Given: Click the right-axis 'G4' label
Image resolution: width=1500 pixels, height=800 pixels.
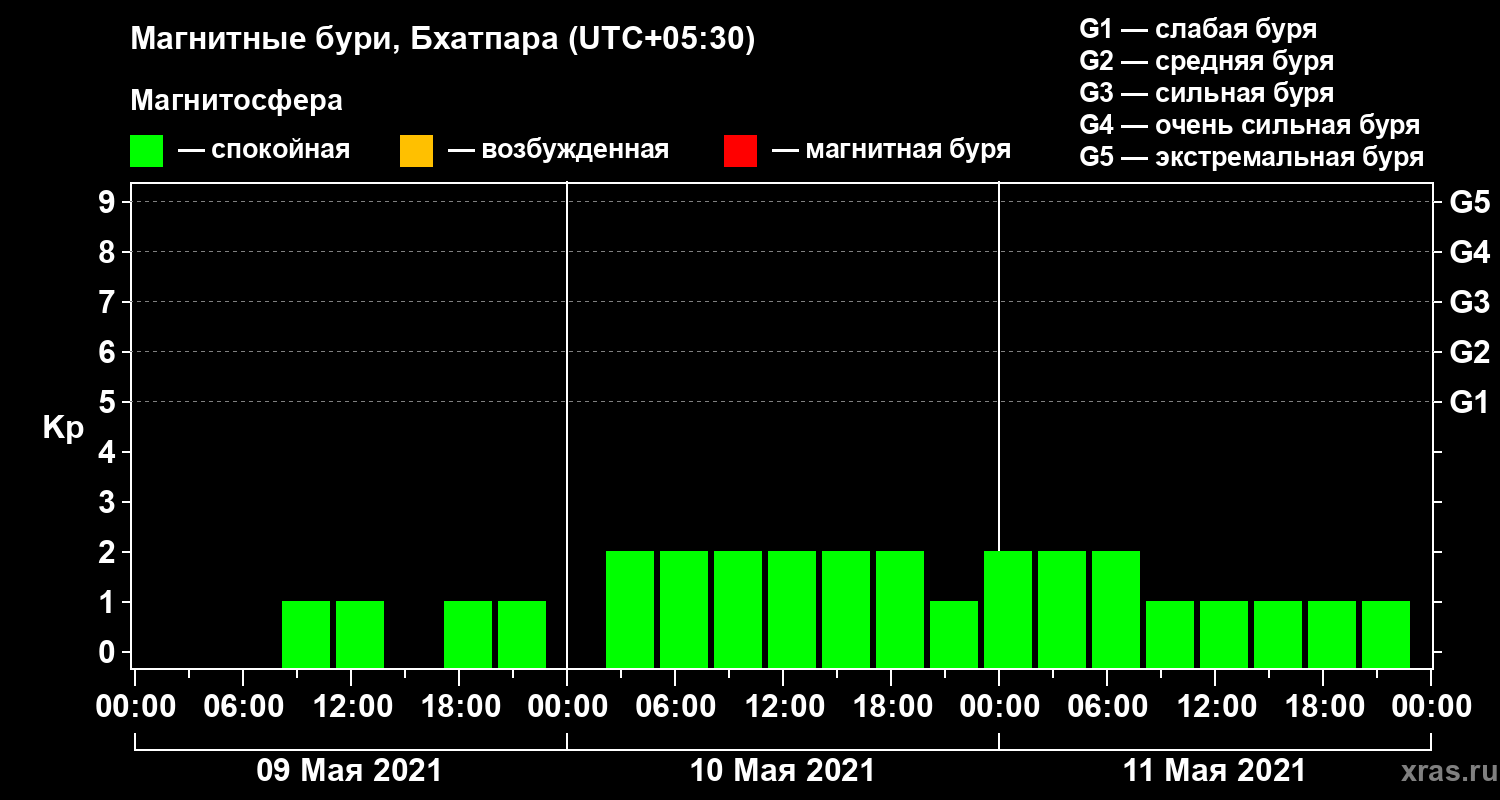Looking at the screenshot, I should (x=1469, y=252).
